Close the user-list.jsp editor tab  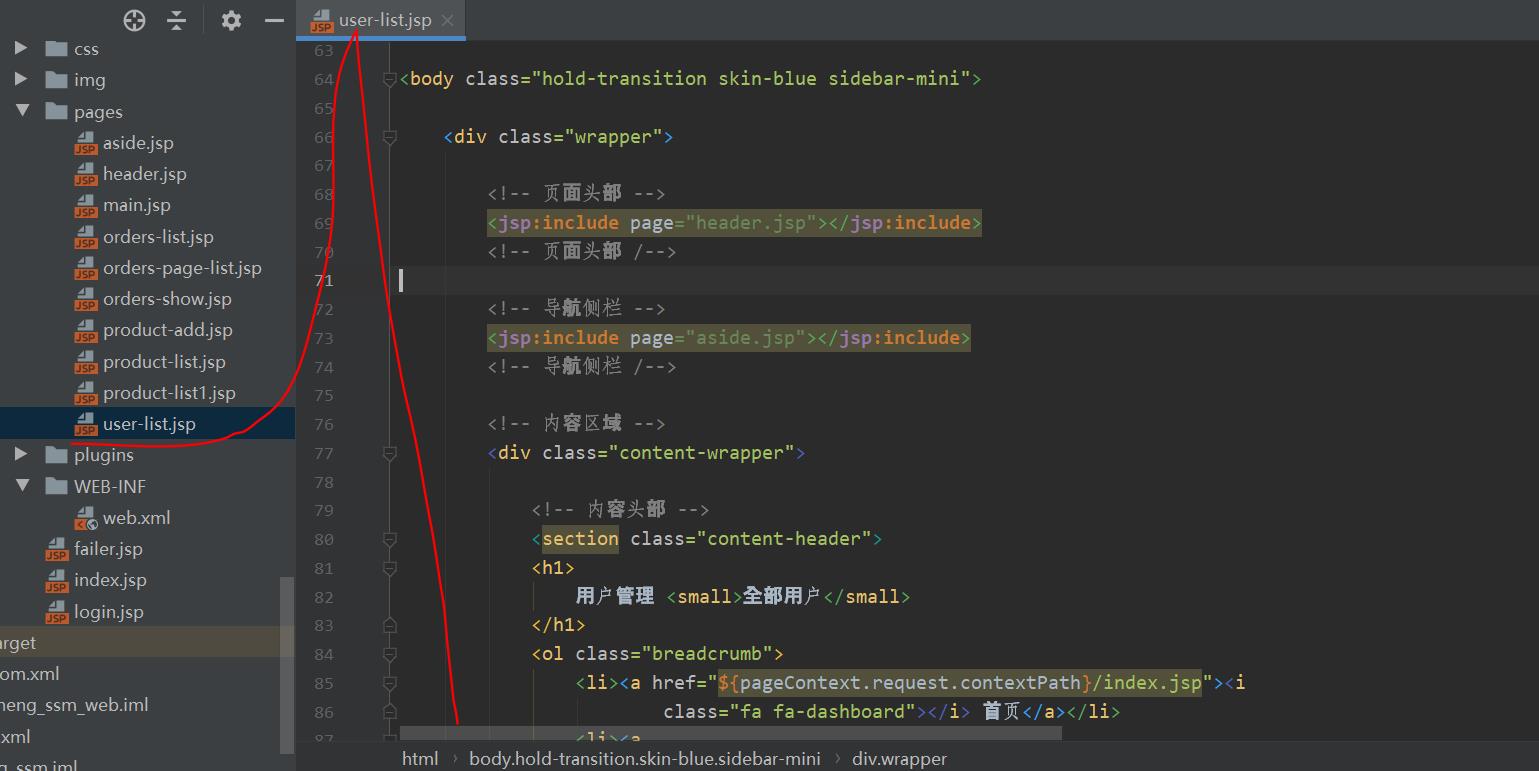[447, 20]
